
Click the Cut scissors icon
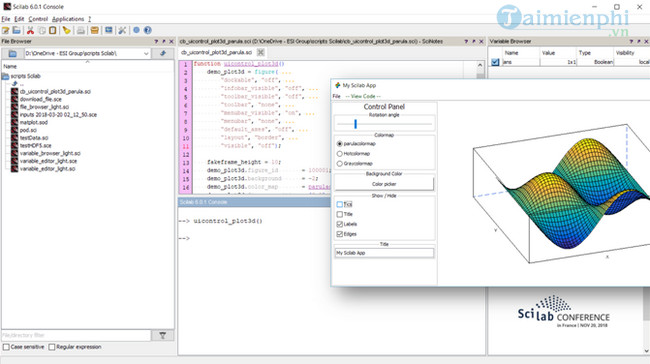point(30,30)
